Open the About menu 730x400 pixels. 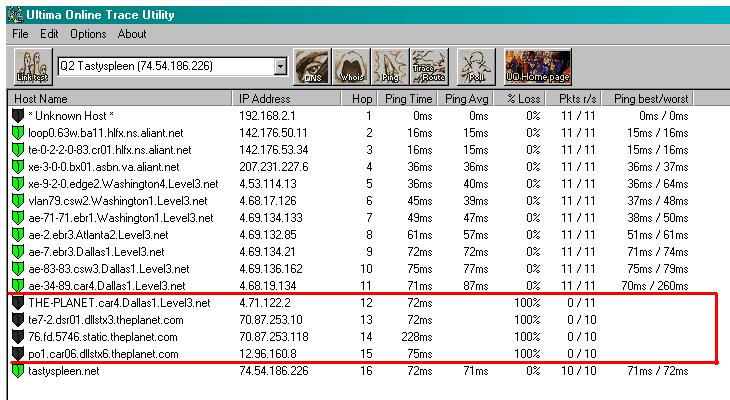click(132, 34)
